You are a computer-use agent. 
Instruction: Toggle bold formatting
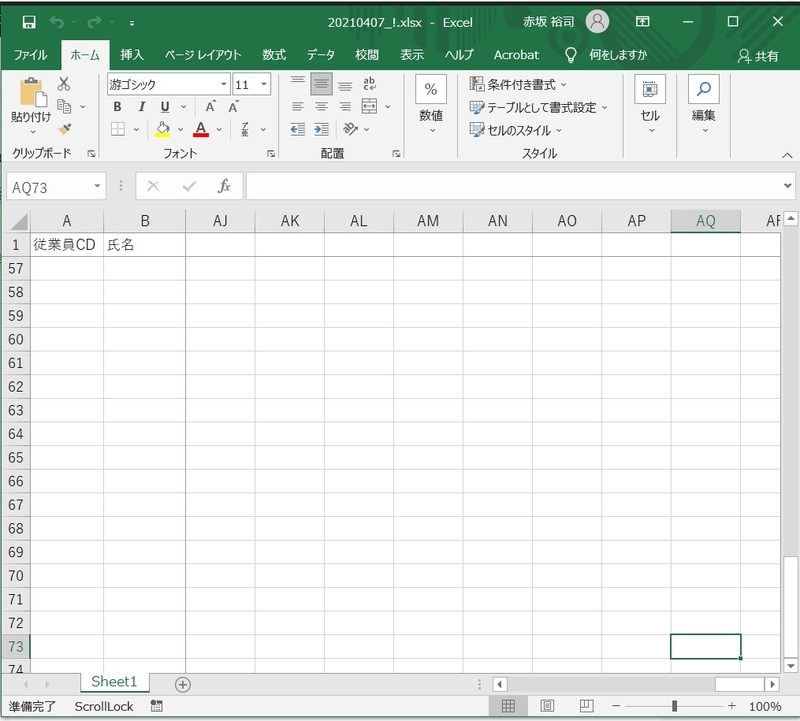tap(117, 107)
